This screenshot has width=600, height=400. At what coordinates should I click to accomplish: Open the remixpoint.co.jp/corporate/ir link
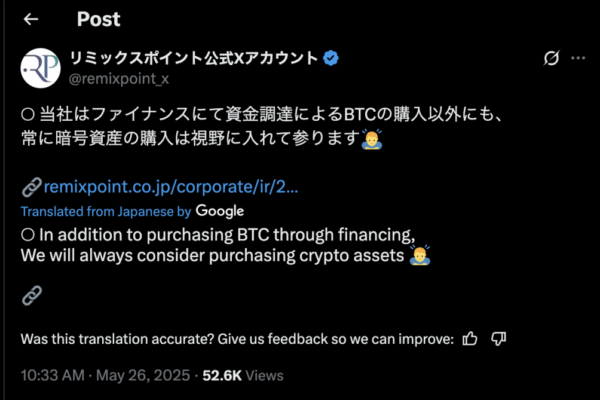[171, 187]
